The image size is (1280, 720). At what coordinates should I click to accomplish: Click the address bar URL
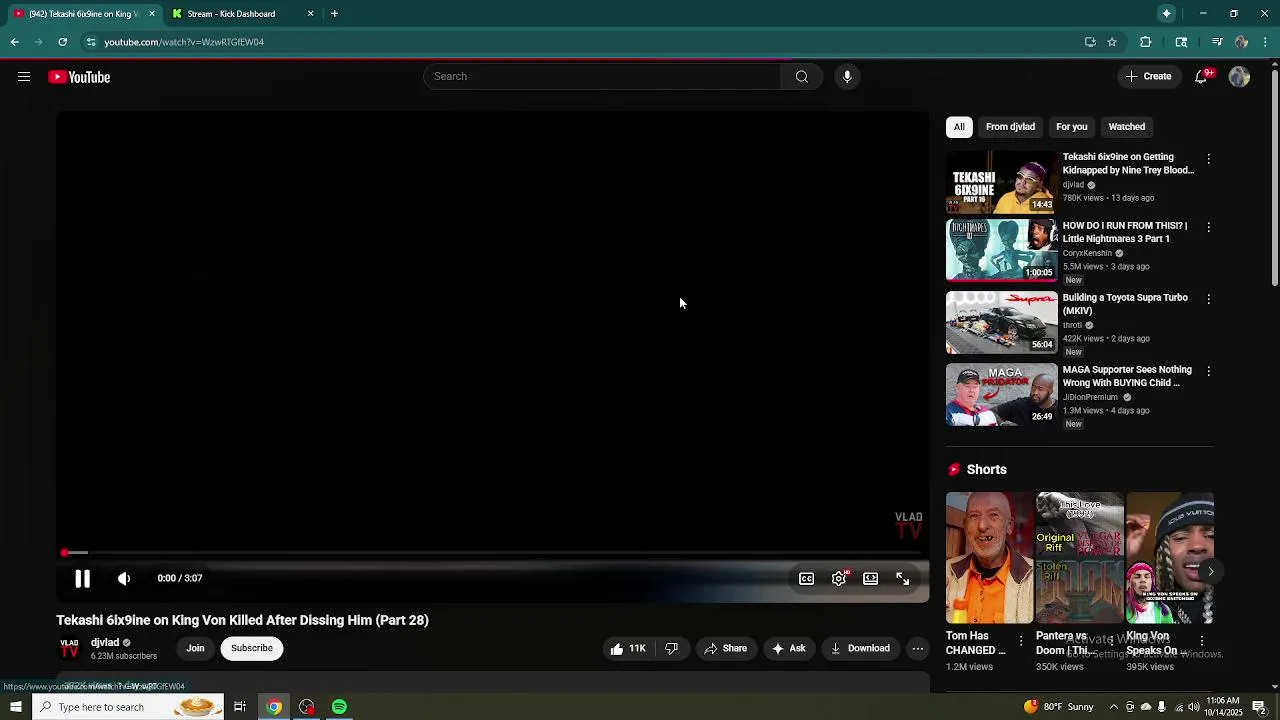(x=184, y=42)
